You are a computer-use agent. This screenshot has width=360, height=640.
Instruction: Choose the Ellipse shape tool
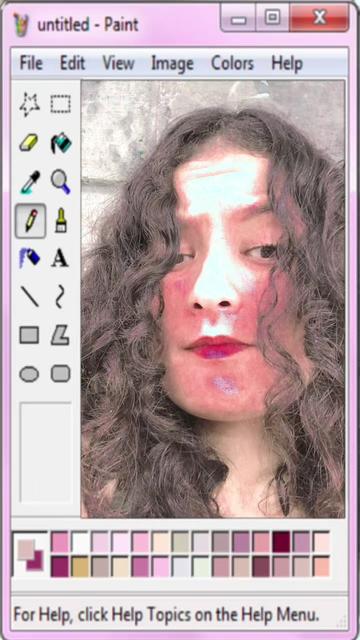tap(29, 374)
